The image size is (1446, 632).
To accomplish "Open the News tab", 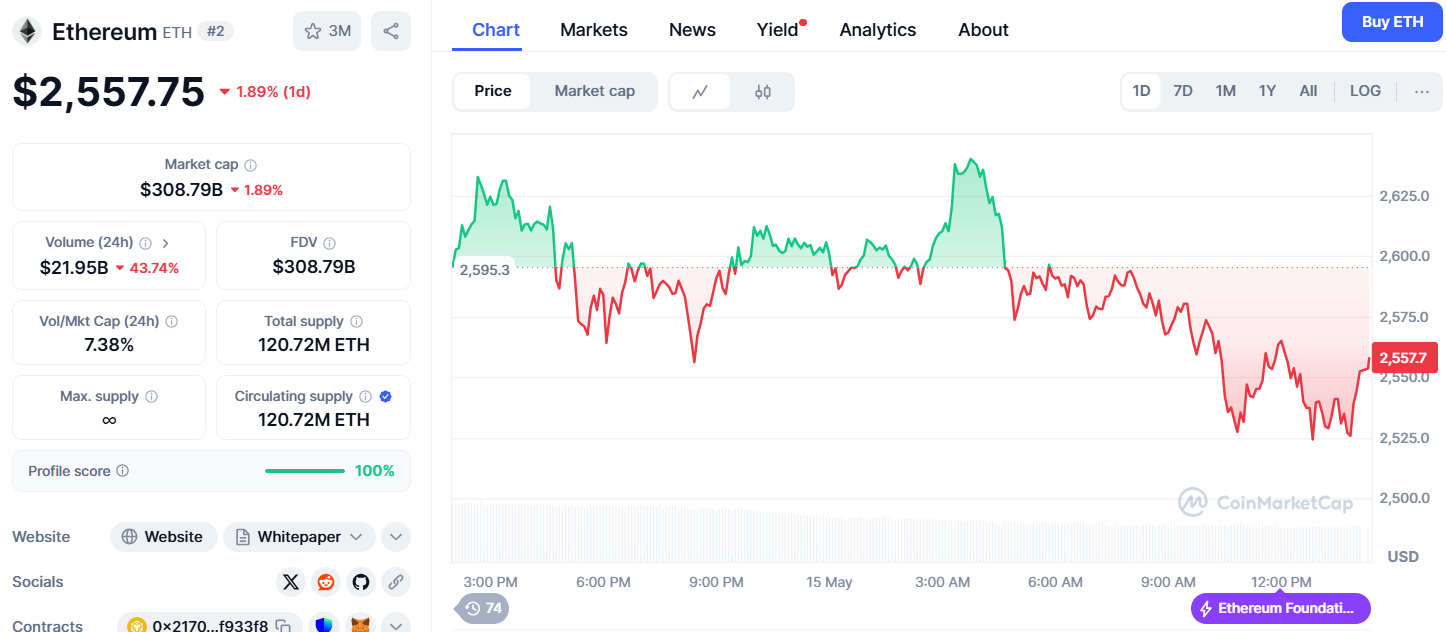I will [x=692, y=30].
